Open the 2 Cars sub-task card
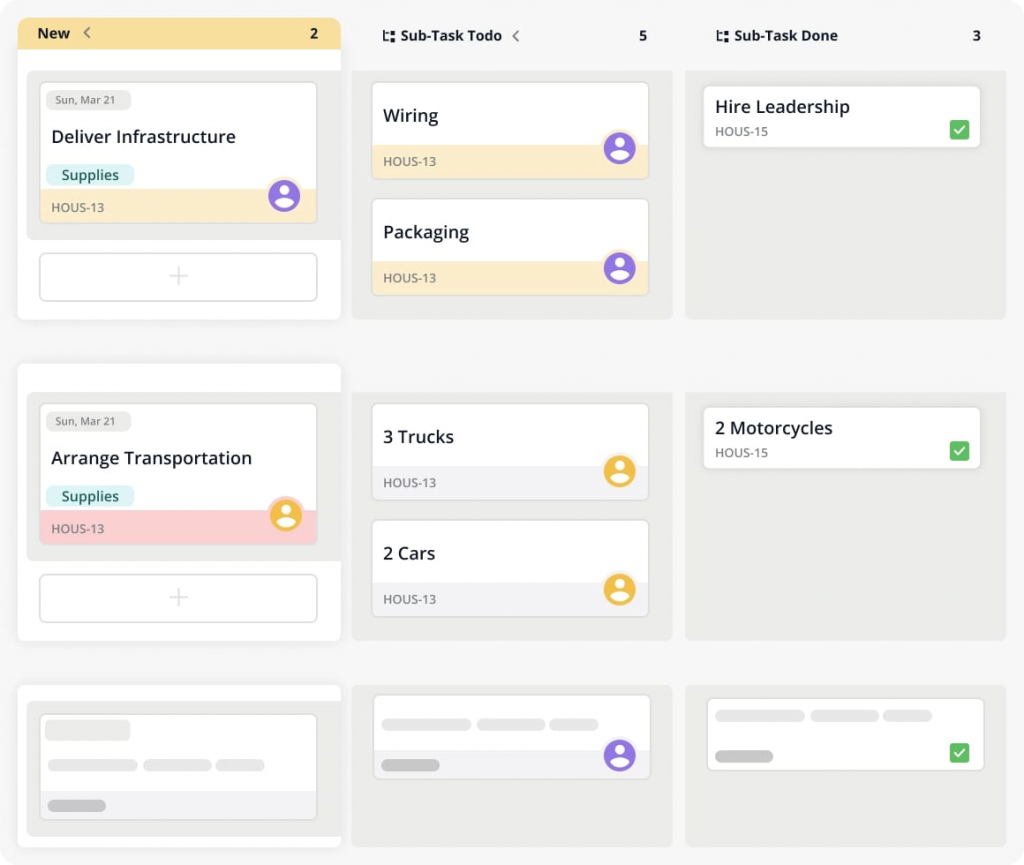 [510, 569]
